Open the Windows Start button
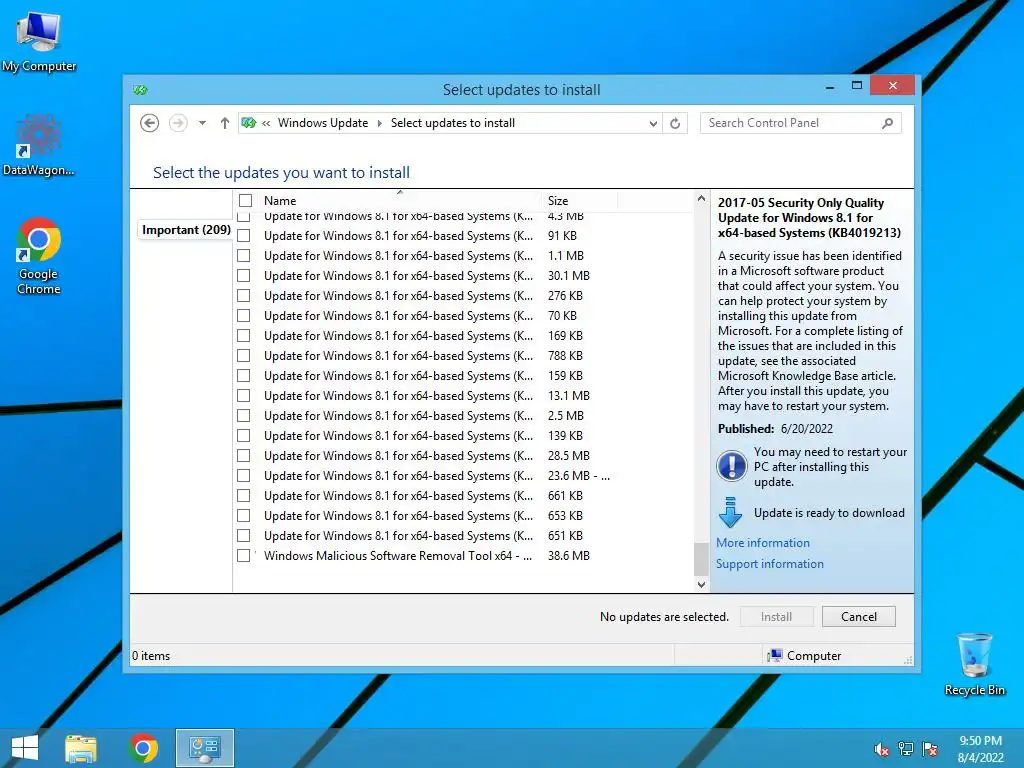Viewport: 1024px width, 768px height. (25, 748)
